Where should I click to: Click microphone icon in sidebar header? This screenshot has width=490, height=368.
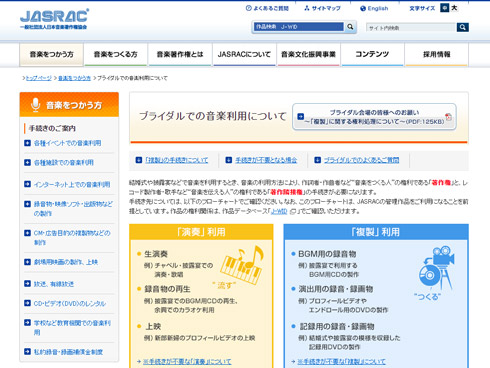[35, 105]
